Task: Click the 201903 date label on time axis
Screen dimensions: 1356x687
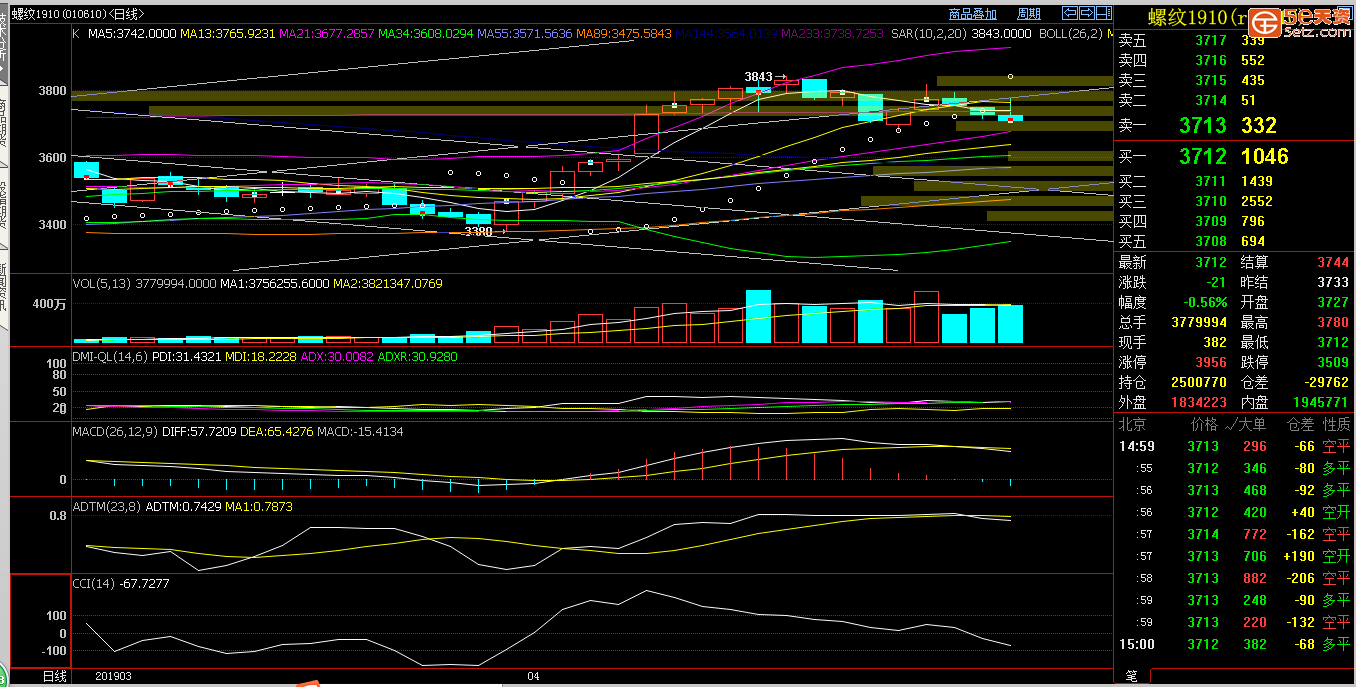Action: [x=114, y=676]
